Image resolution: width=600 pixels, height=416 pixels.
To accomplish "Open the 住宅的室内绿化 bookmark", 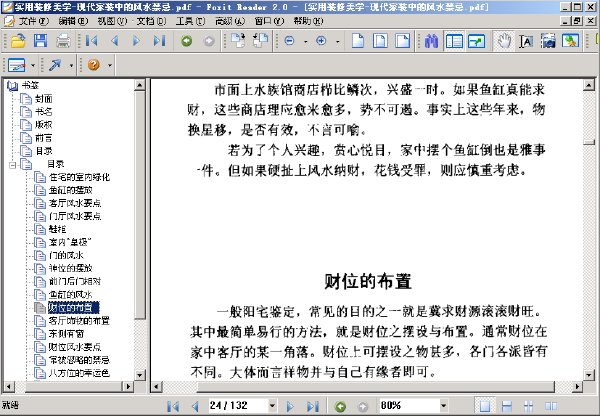I will click(x=79, y=177).
